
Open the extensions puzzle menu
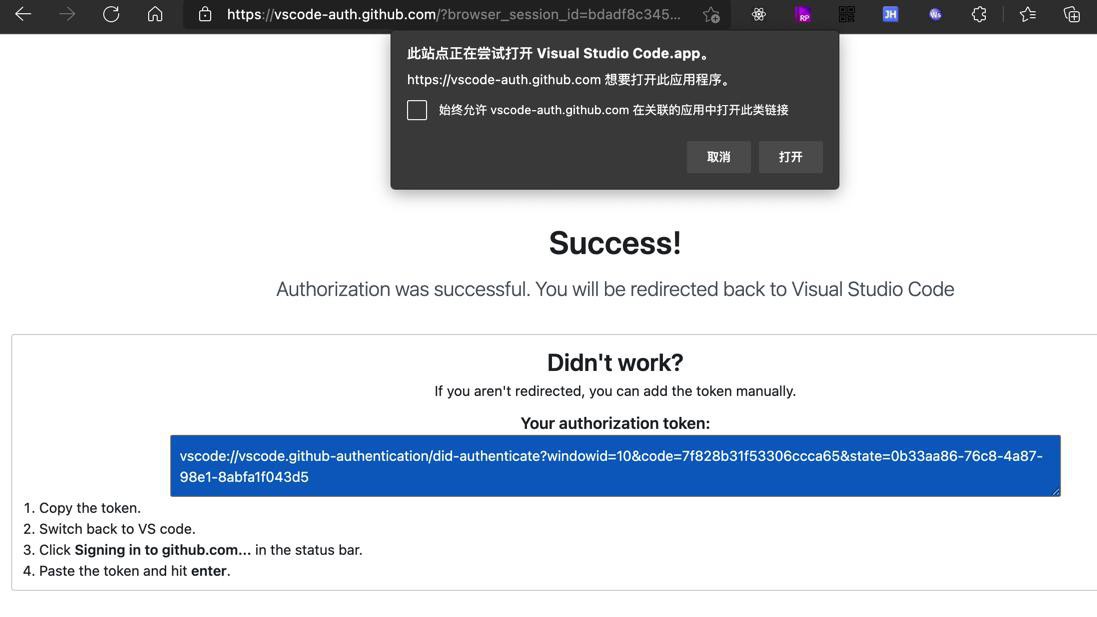[979, 14]
